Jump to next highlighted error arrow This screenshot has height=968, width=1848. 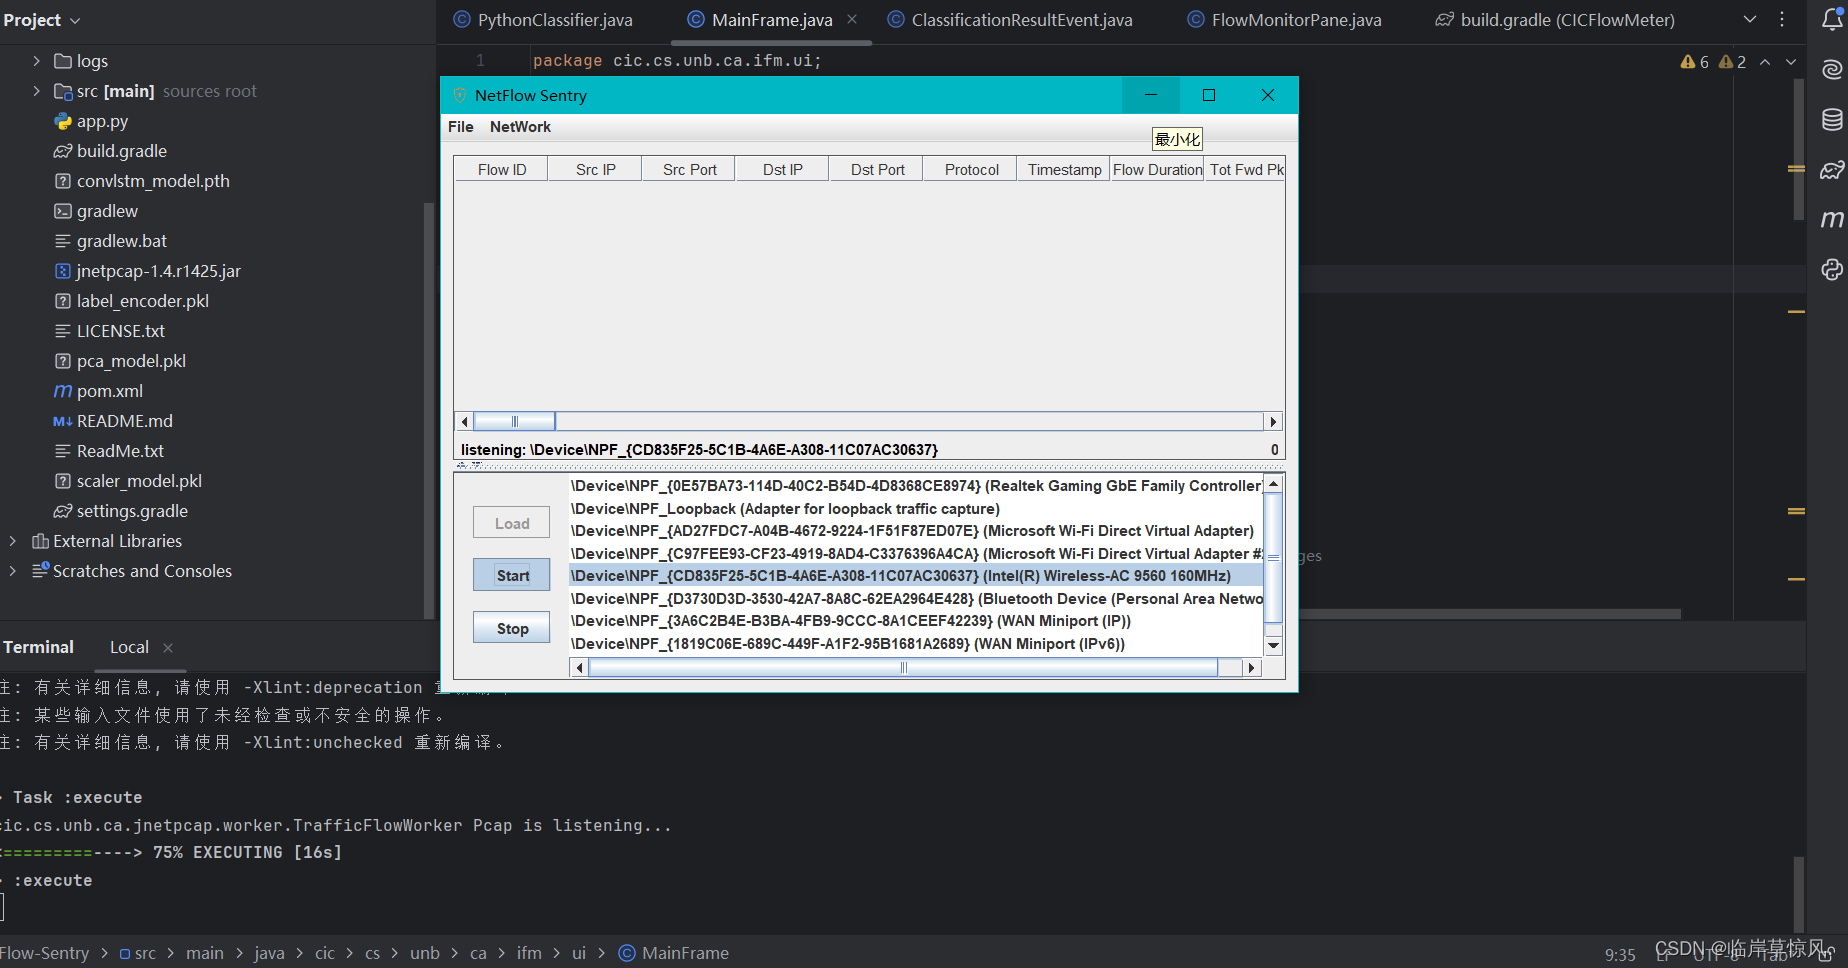(1791, 62)
